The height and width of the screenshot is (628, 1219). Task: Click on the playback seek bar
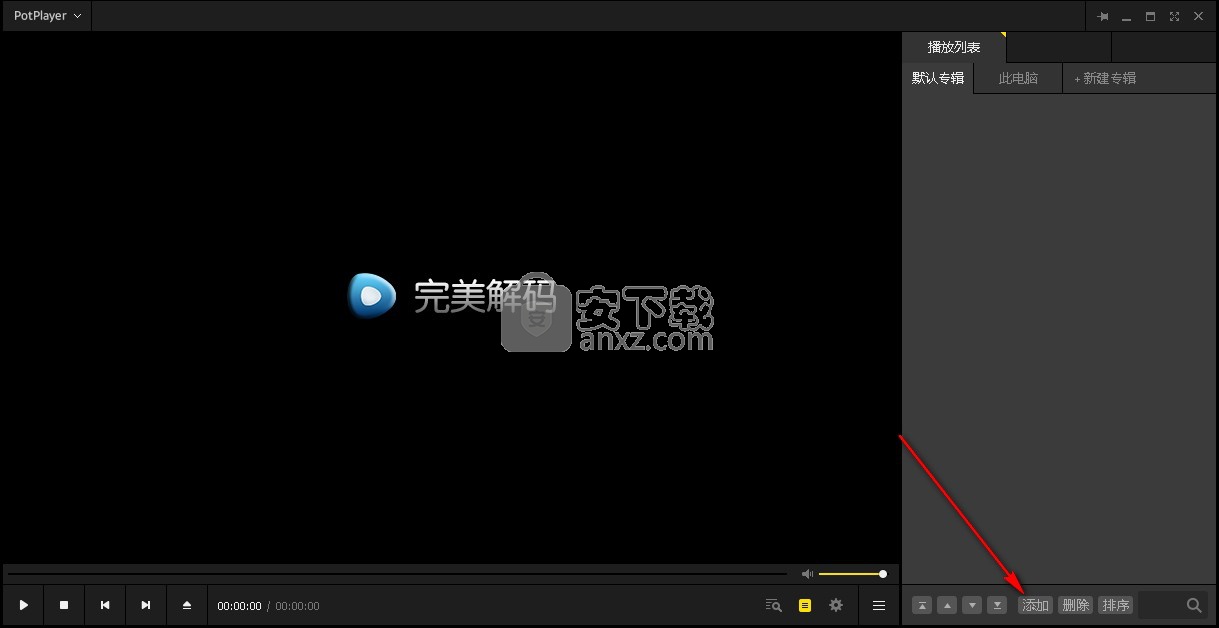(397, 574)
